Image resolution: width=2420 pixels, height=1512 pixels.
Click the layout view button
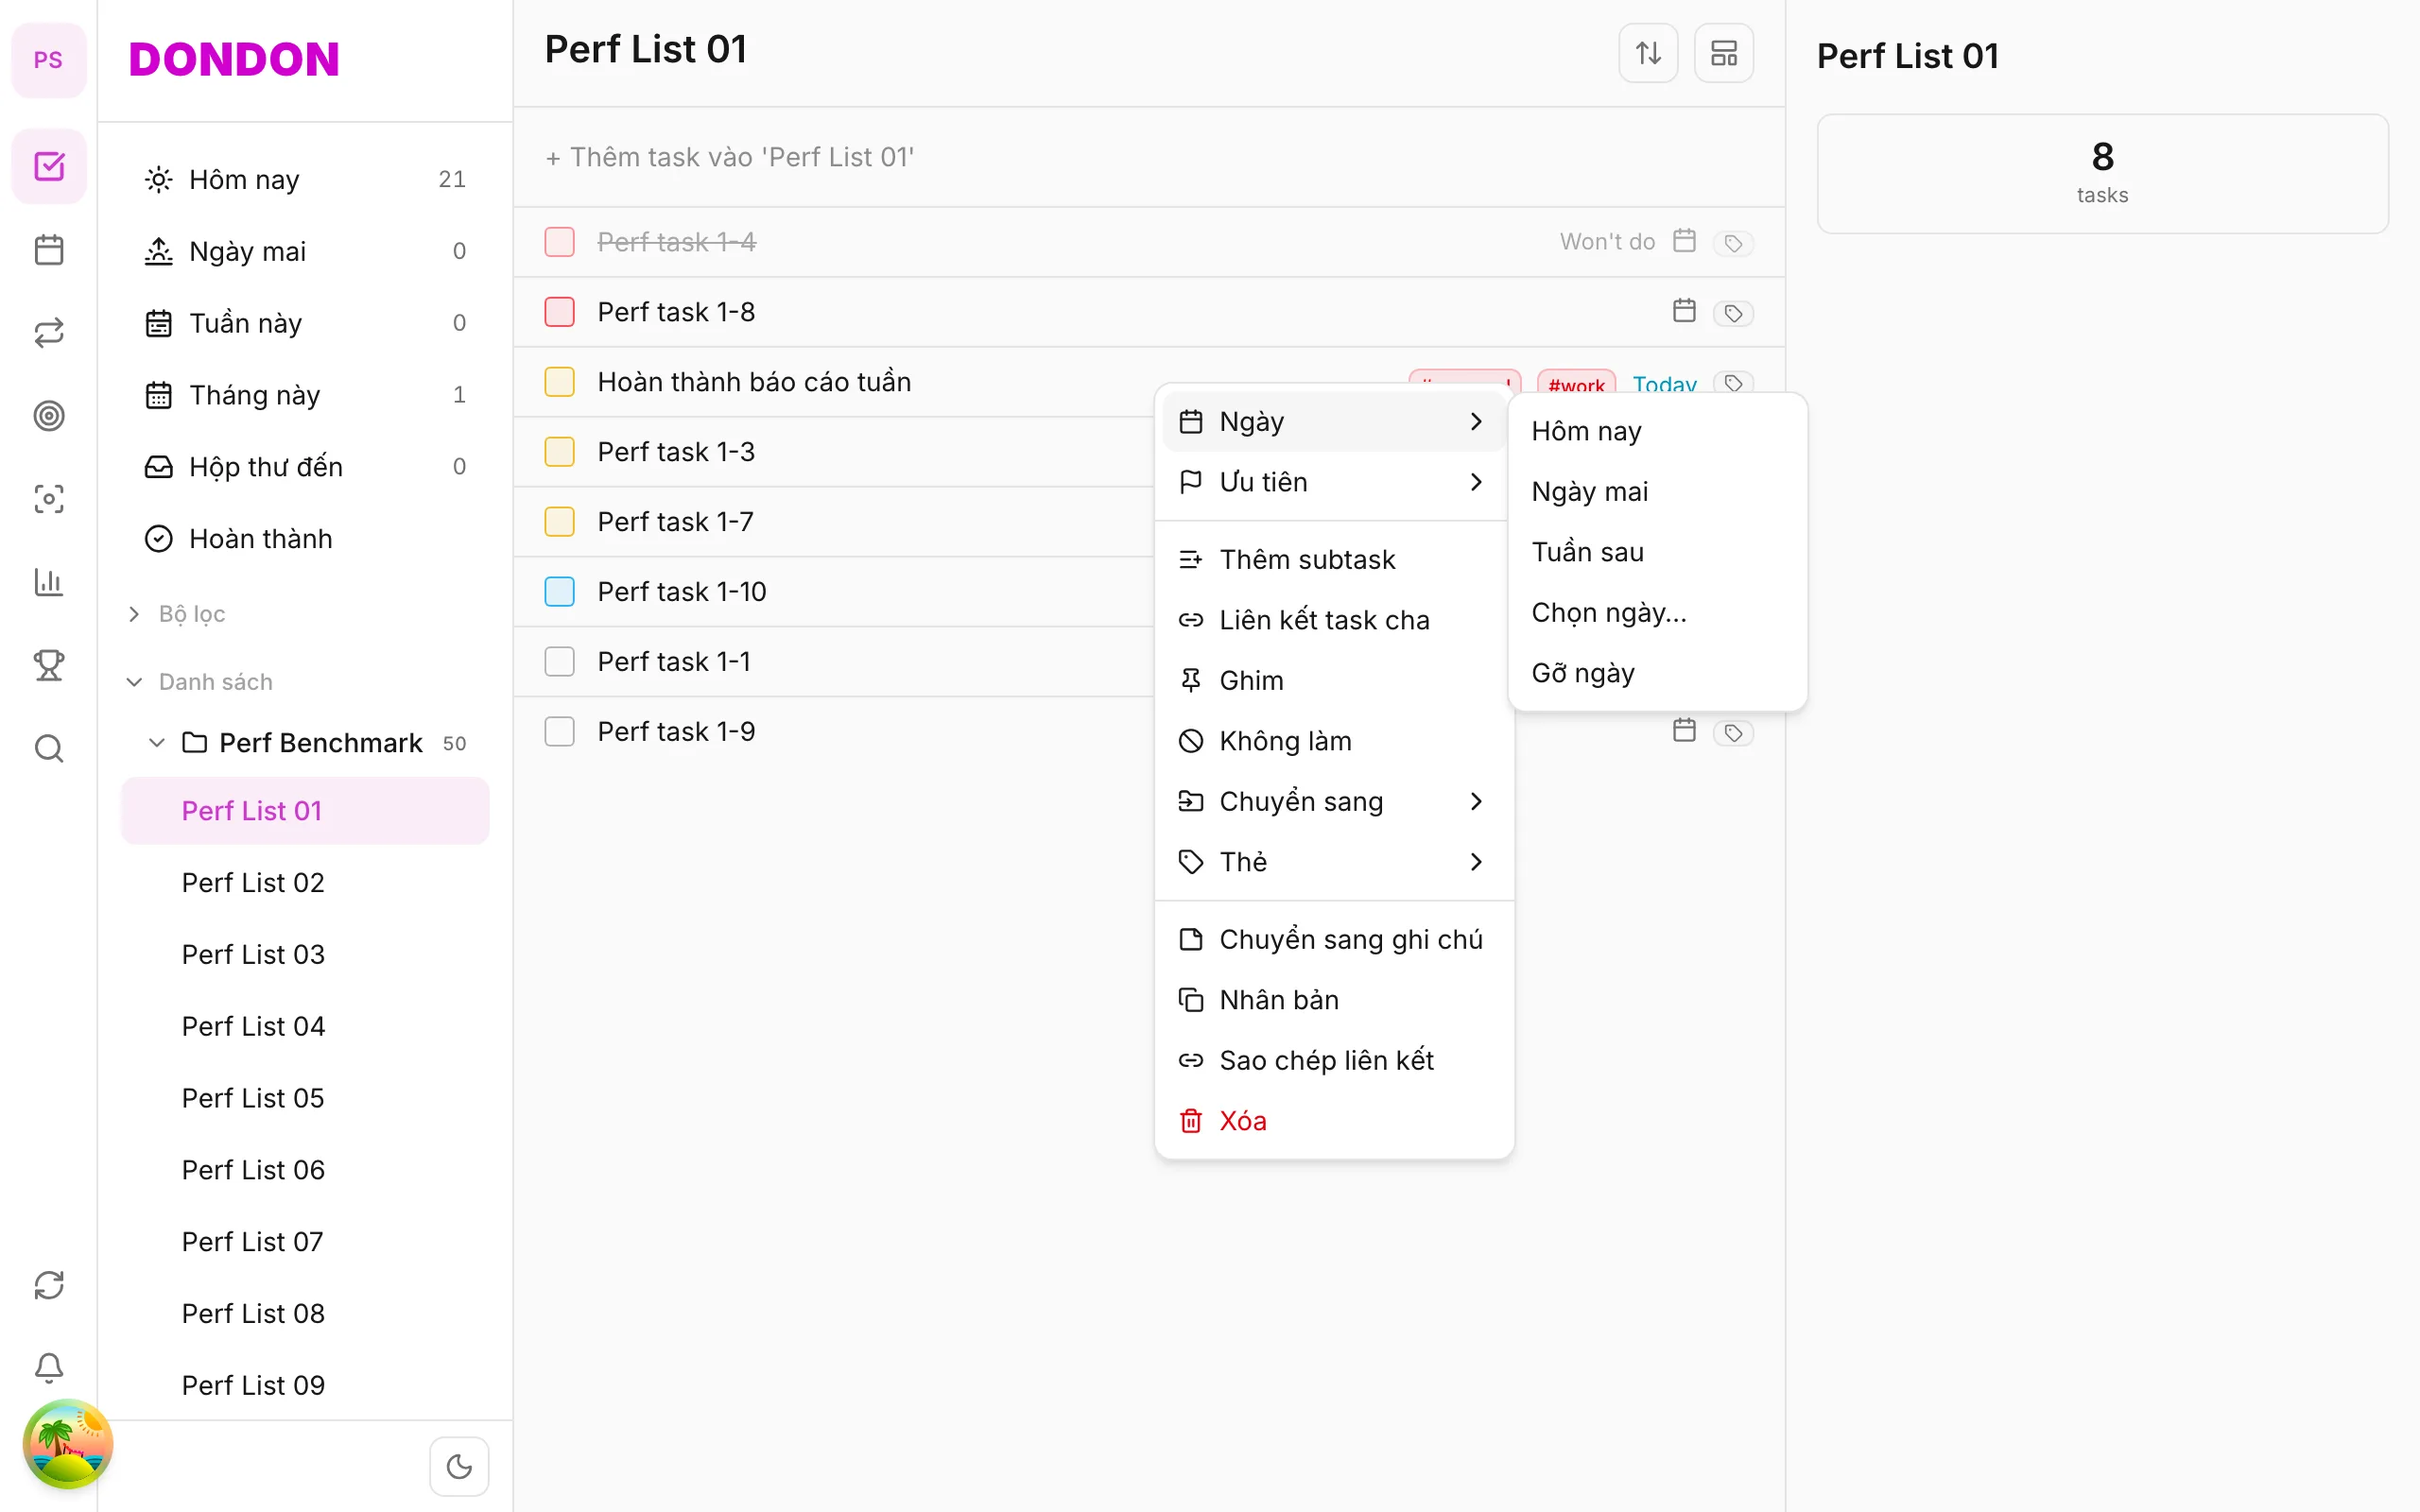1723,53
